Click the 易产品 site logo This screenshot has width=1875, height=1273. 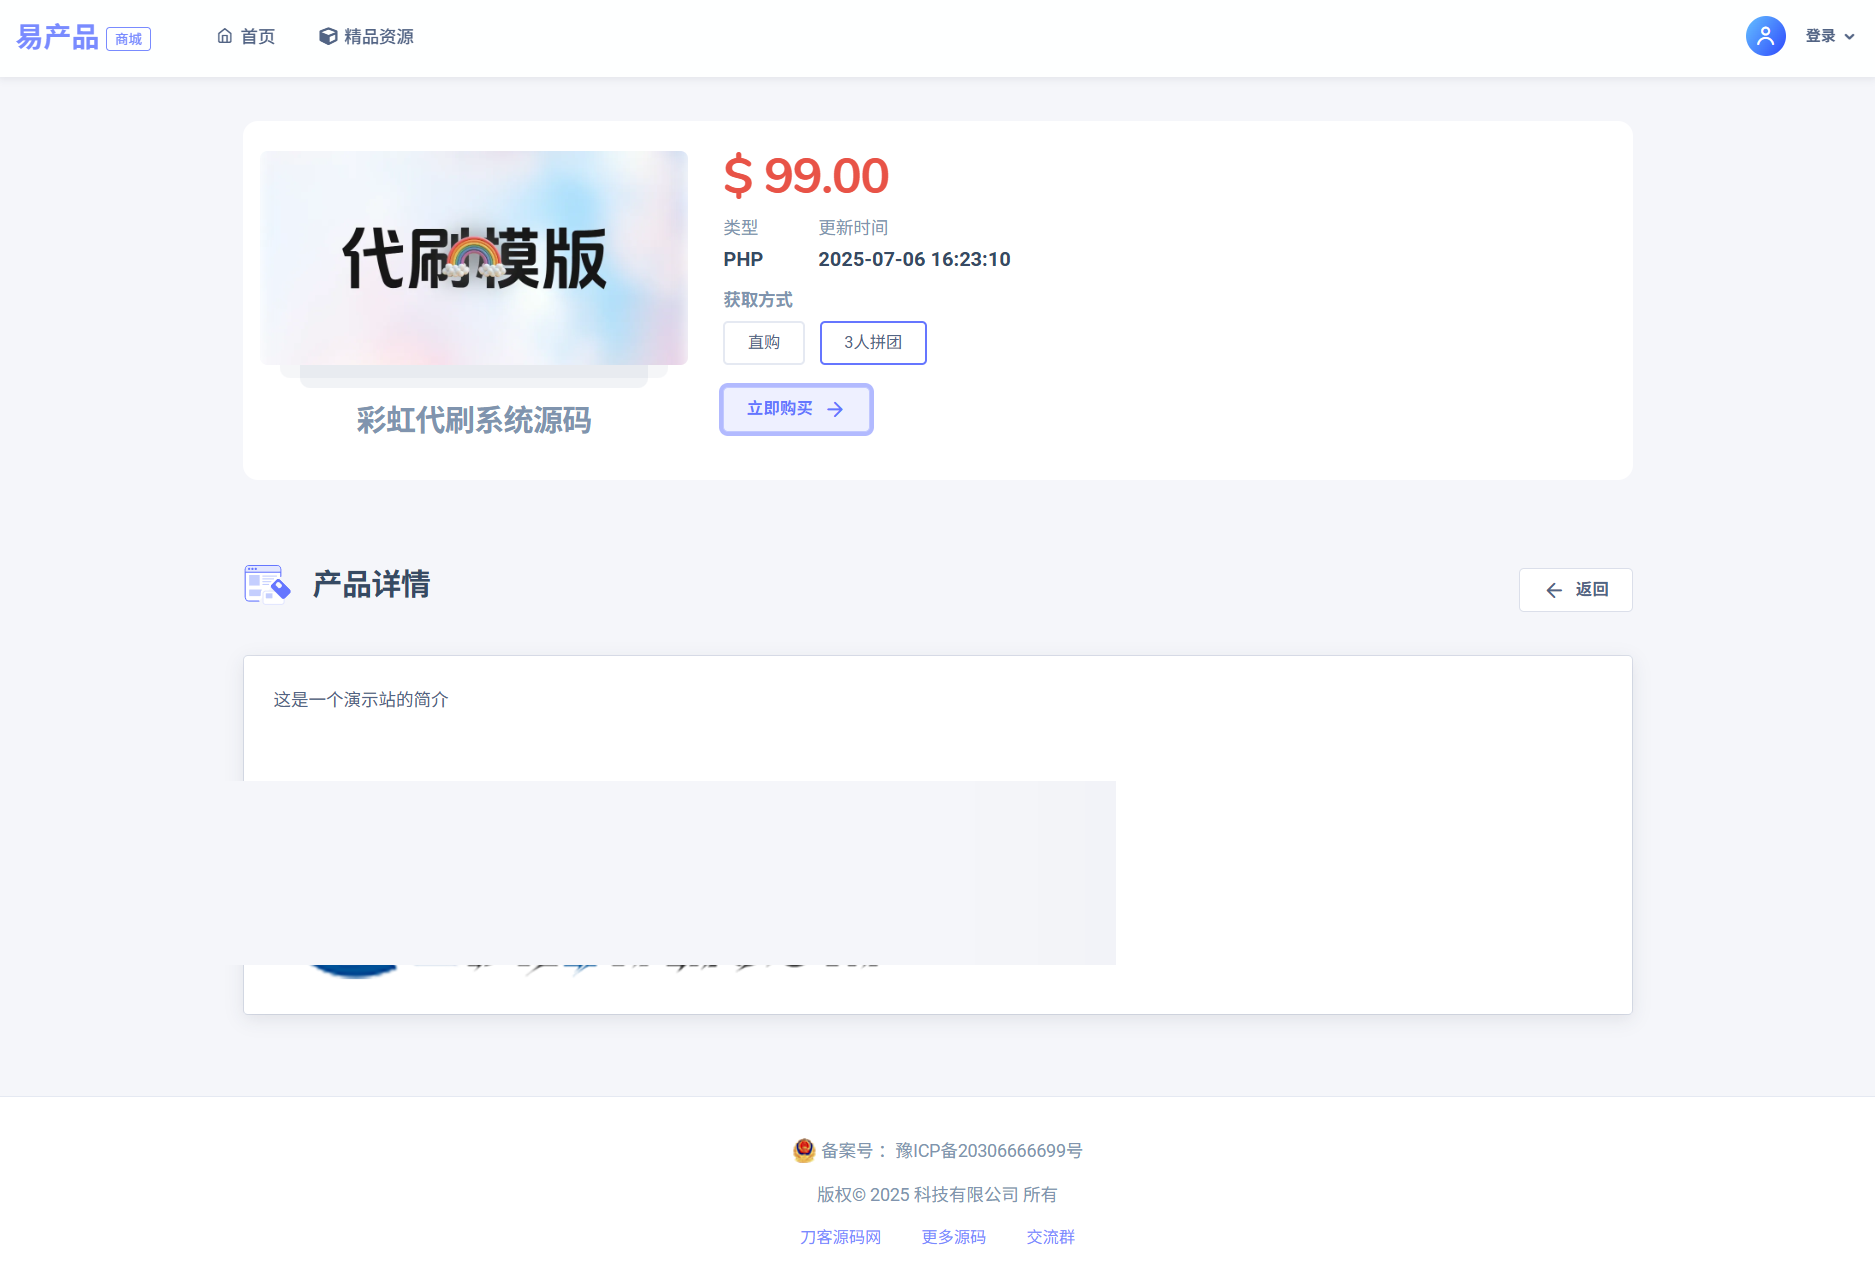58,37
